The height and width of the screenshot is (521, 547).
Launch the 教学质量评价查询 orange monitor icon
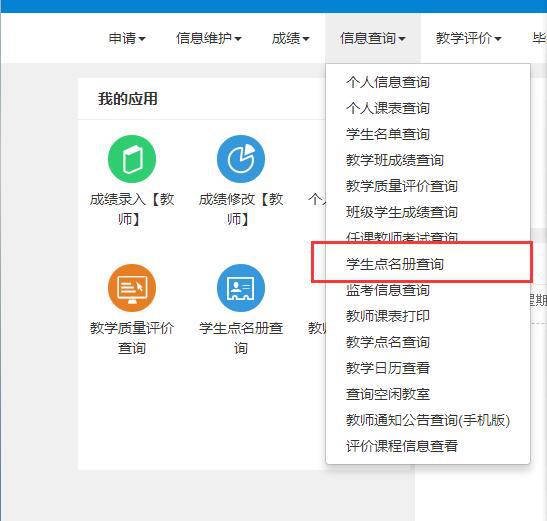tap(132, 288)
